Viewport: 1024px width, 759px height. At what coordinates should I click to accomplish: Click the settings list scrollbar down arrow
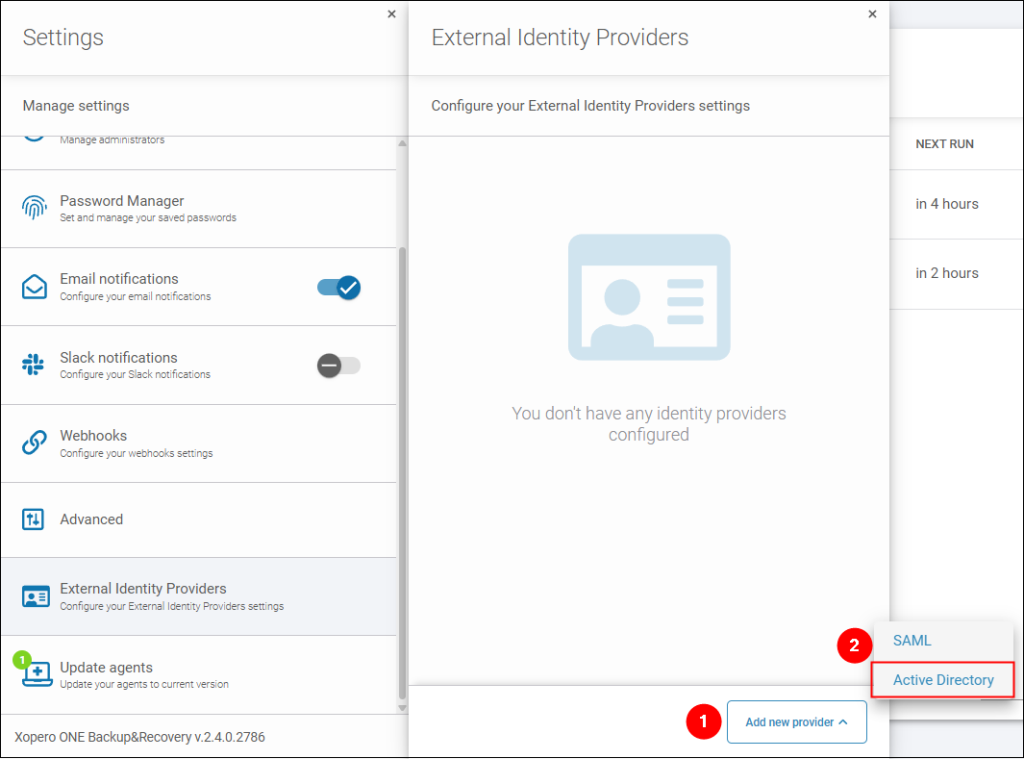(402, 707)
